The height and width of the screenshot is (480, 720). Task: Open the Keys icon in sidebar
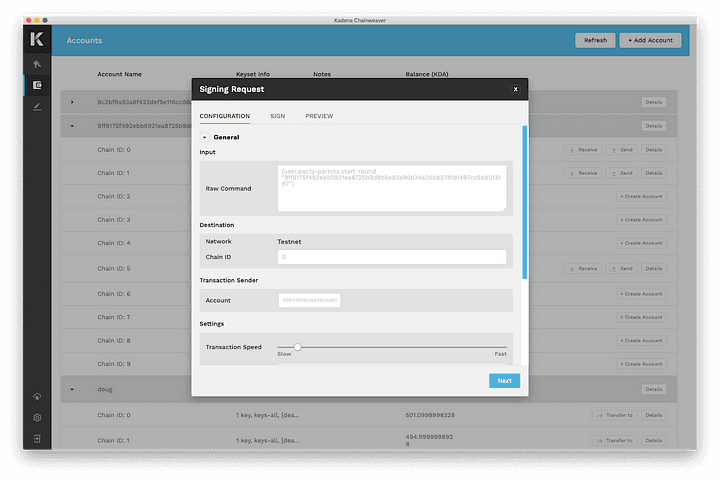click(37, 64)
